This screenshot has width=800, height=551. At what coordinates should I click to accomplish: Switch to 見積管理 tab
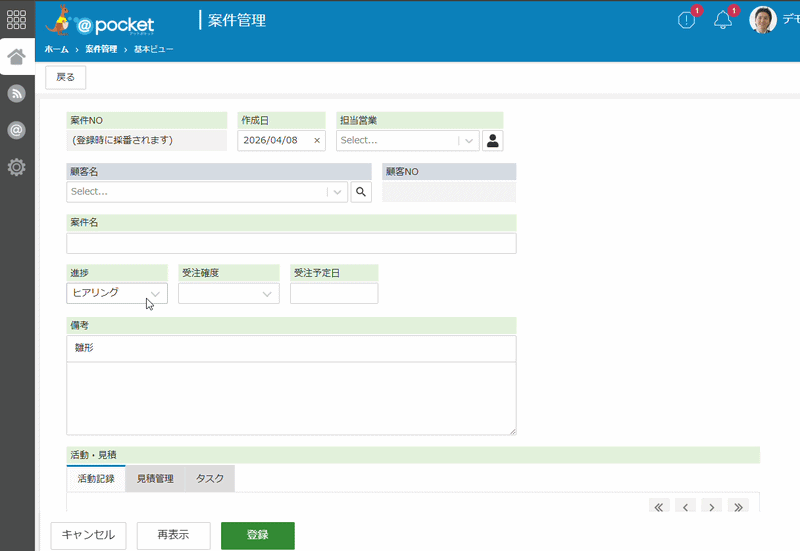[x=155, y=479]
